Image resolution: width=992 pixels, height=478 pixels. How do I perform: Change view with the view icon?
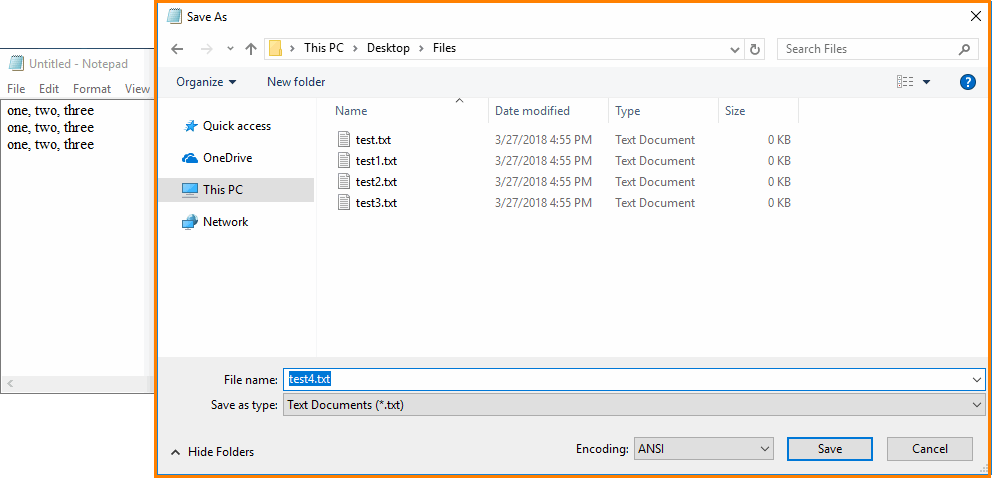coord(905,82)
